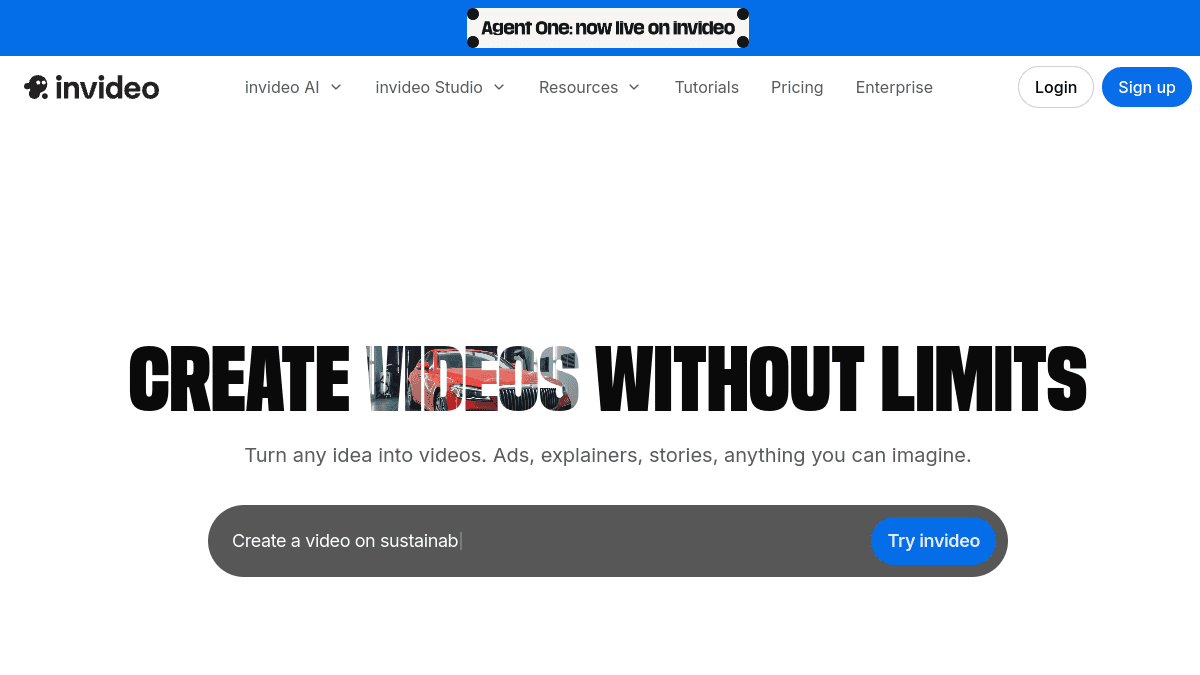This screenshot has width=1200, height=675.
Task: Open the Pricing page
Action: point(797,87)
